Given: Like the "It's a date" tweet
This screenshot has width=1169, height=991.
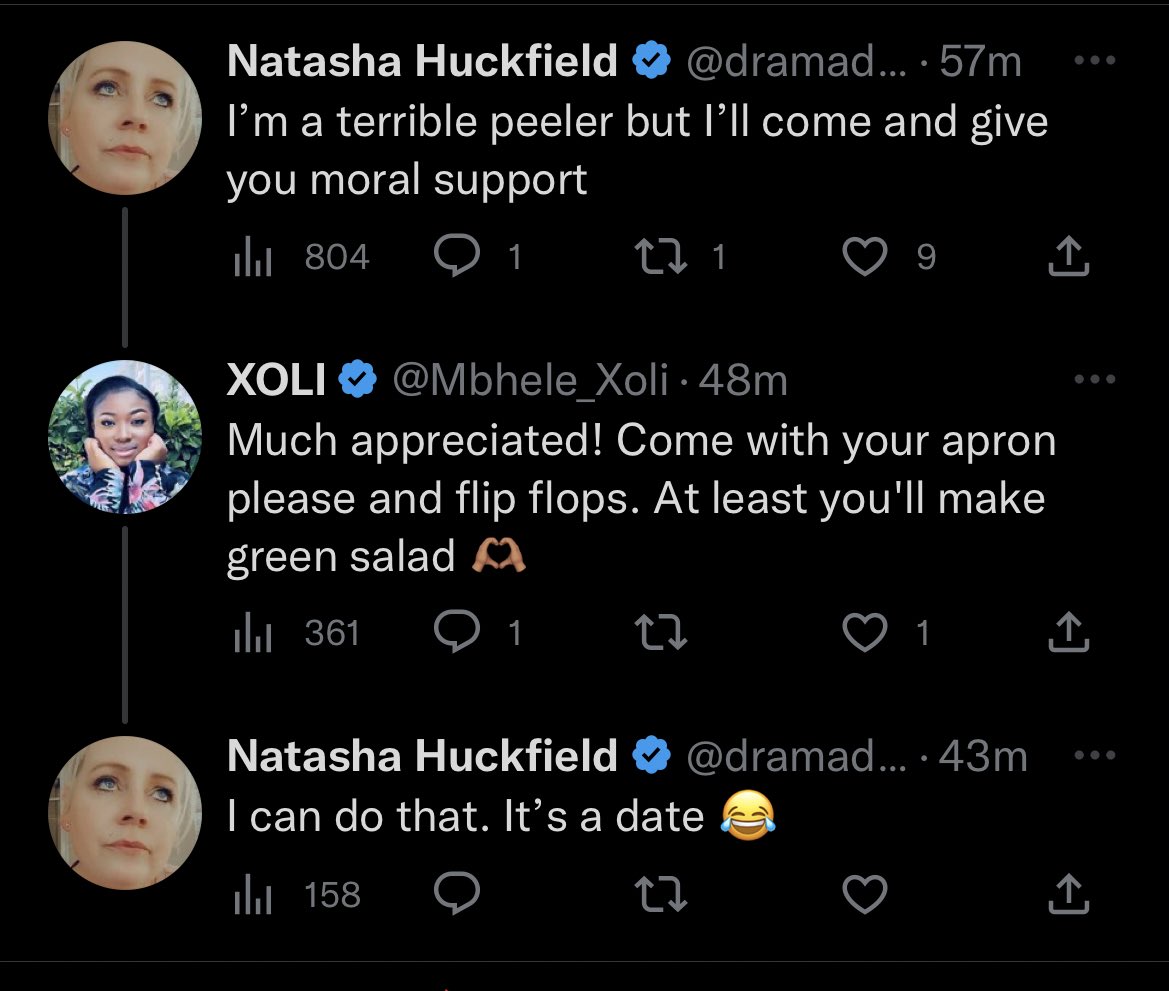Looking at the screenshot, I should click(865, 894).
